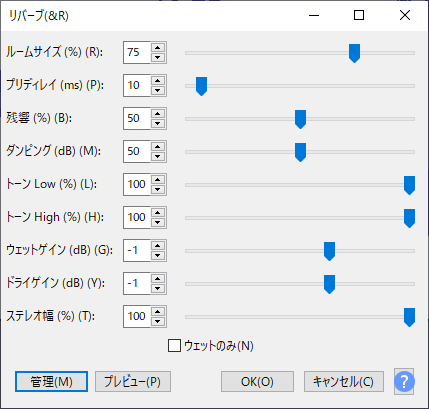The height and width of the screenshot is (409, 429).
Task: Increase プリディレイ value with up arrow
Action: tap(158, 80)
